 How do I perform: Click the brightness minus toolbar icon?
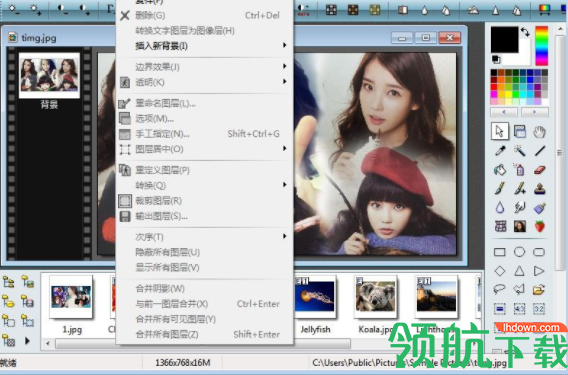tap(14, 9)
